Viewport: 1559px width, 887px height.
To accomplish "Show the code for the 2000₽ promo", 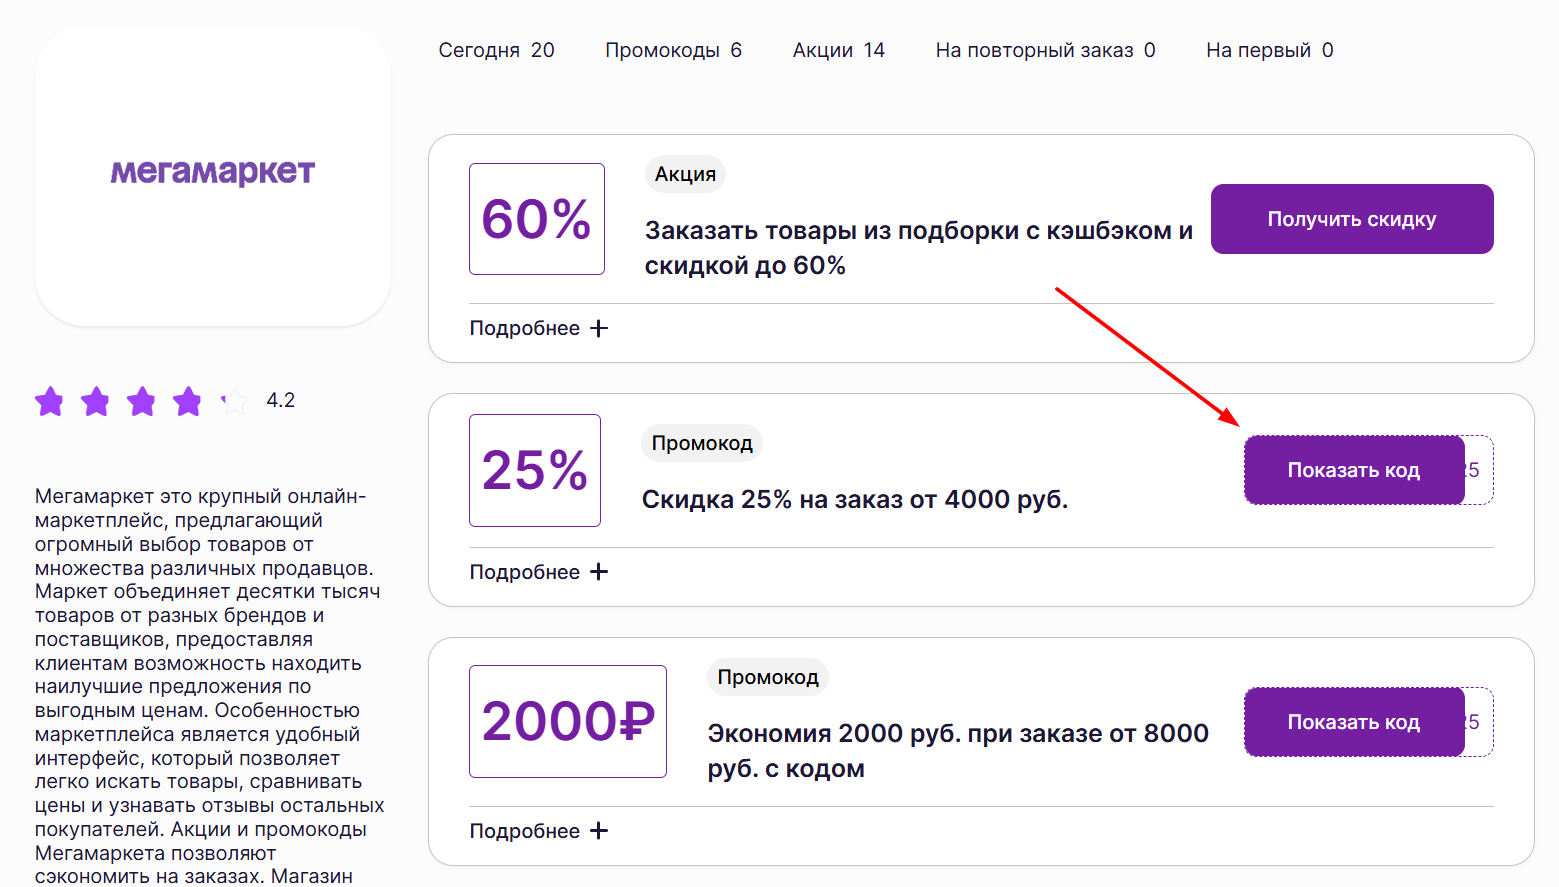I will (x=1354, y=721).
